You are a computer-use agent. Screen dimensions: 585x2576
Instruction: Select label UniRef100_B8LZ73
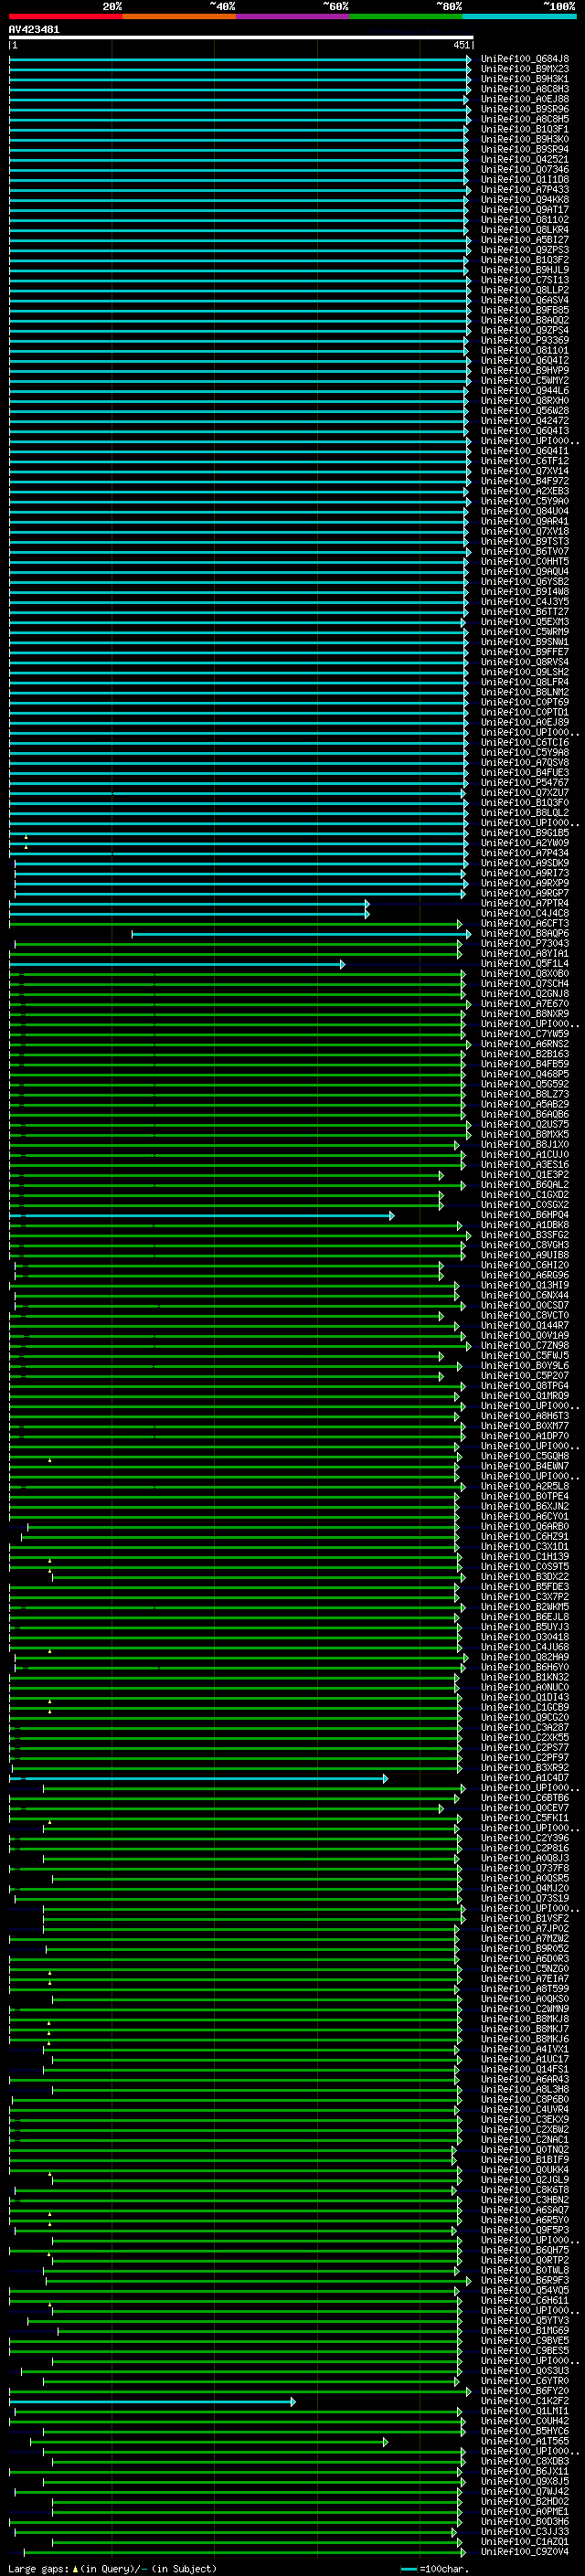(x=525, y=1094)
